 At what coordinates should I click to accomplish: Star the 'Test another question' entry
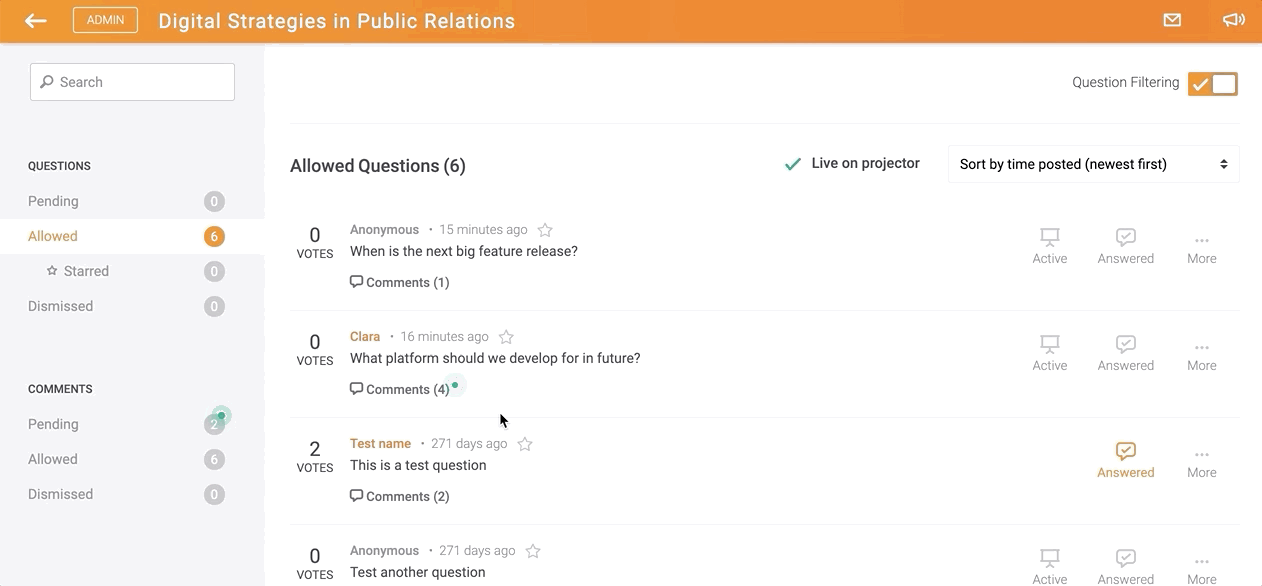pyautogui.click(x=533, y=551)
